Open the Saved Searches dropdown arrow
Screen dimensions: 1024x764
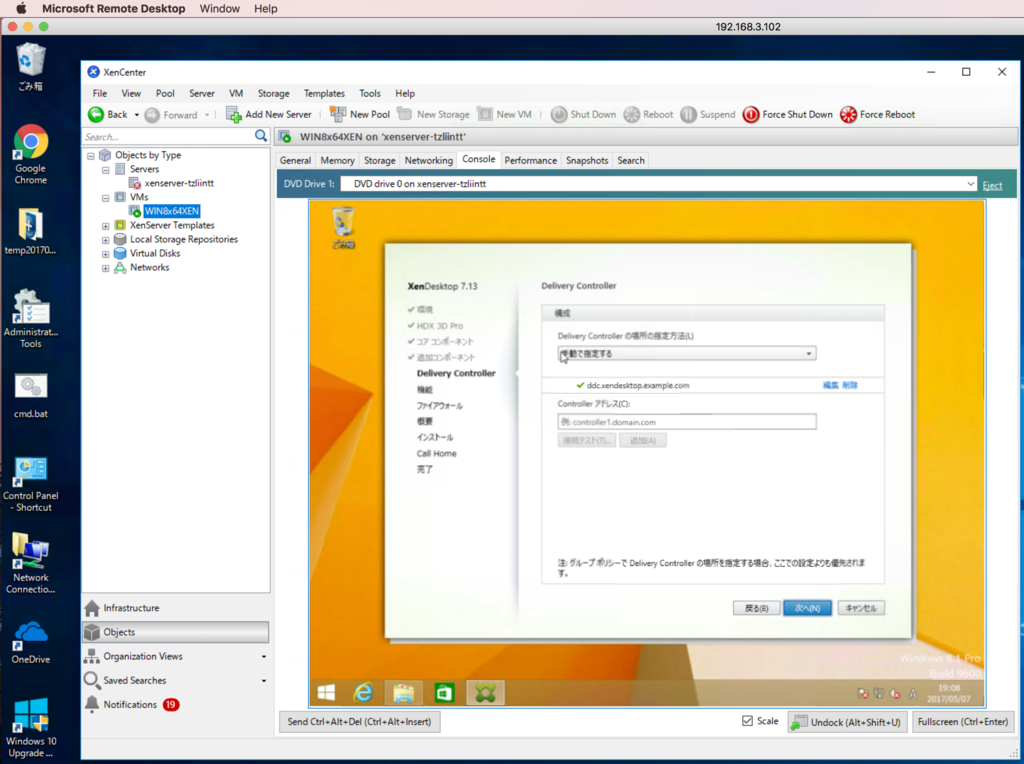(264, 681)
